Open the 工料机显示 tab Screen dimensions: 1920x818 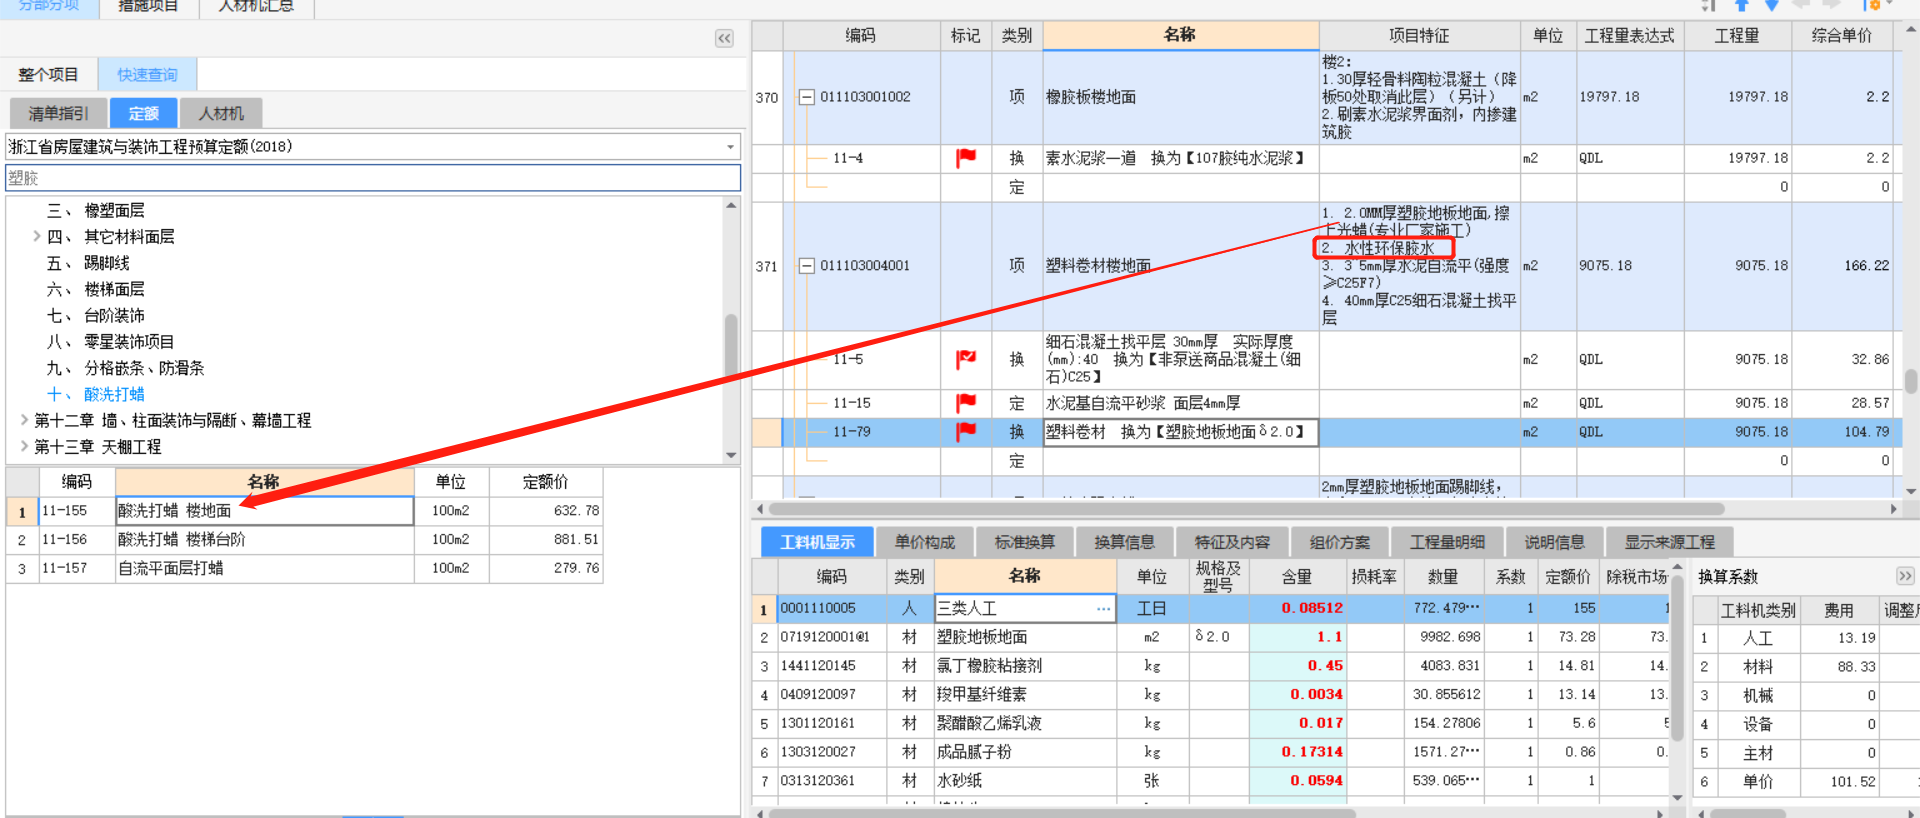click(817, 542)
